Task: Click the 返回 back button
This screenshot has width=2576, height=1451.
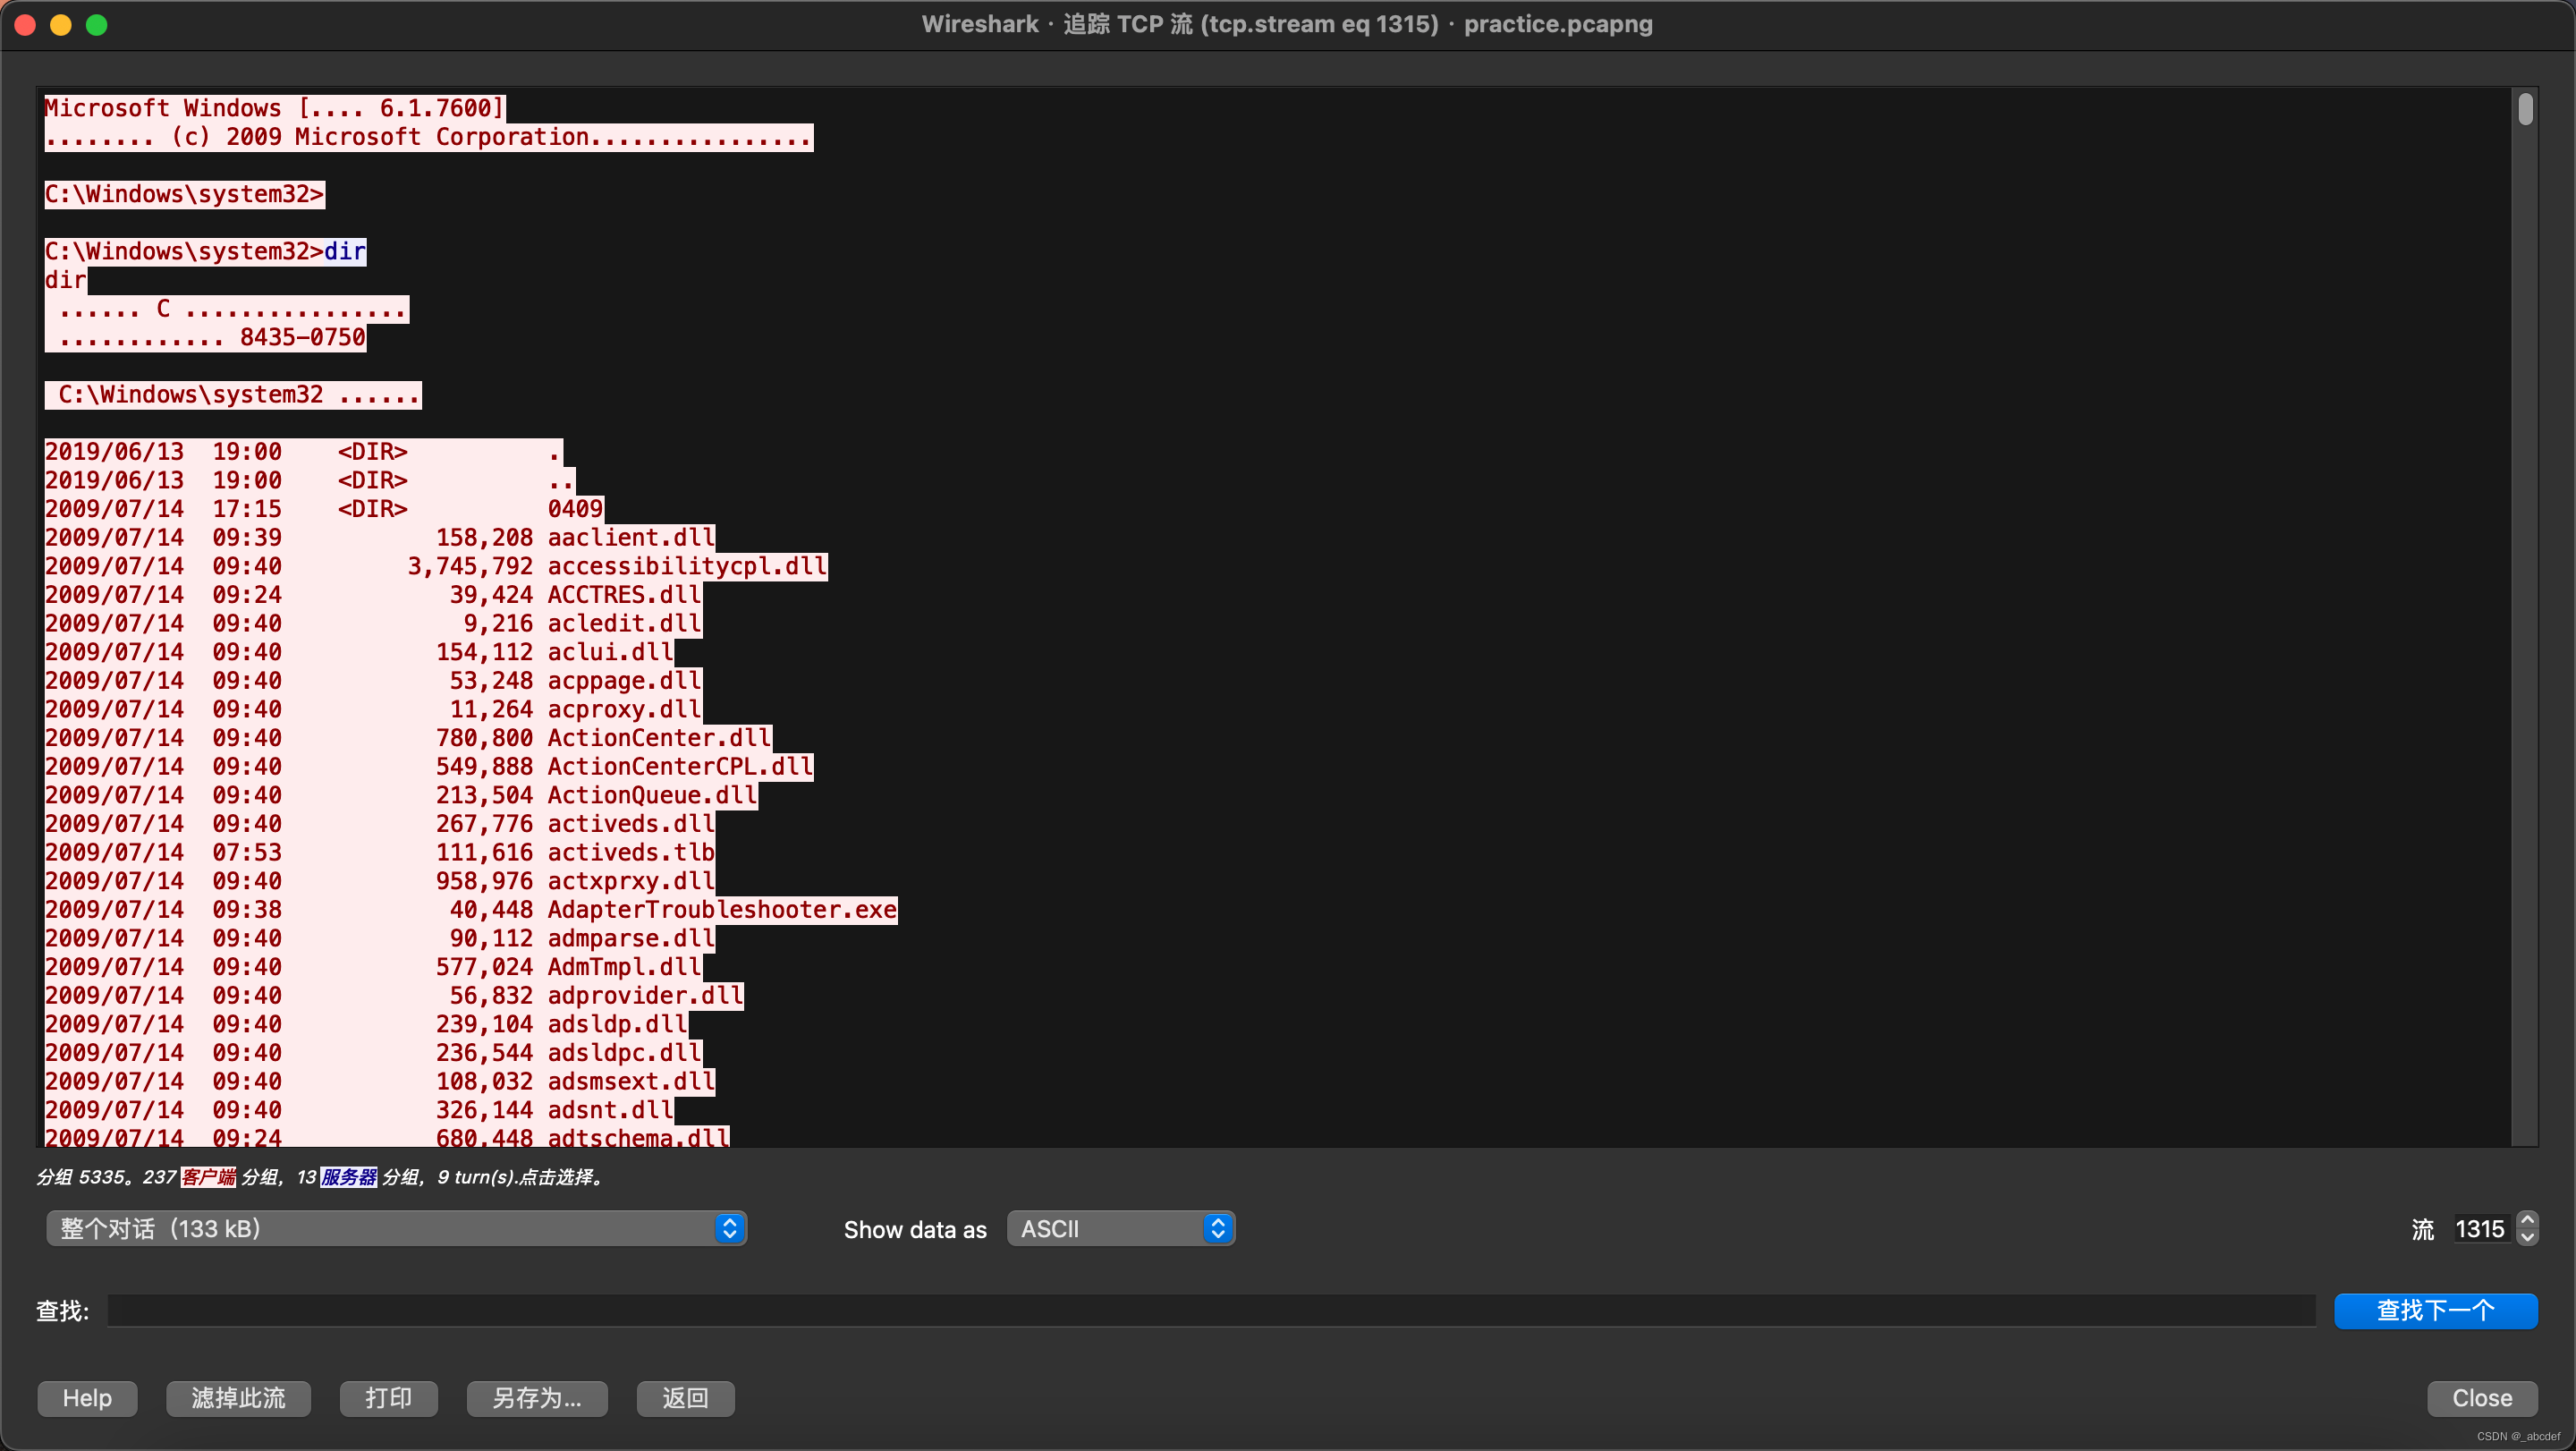Action: click(x=685, y=1398)
